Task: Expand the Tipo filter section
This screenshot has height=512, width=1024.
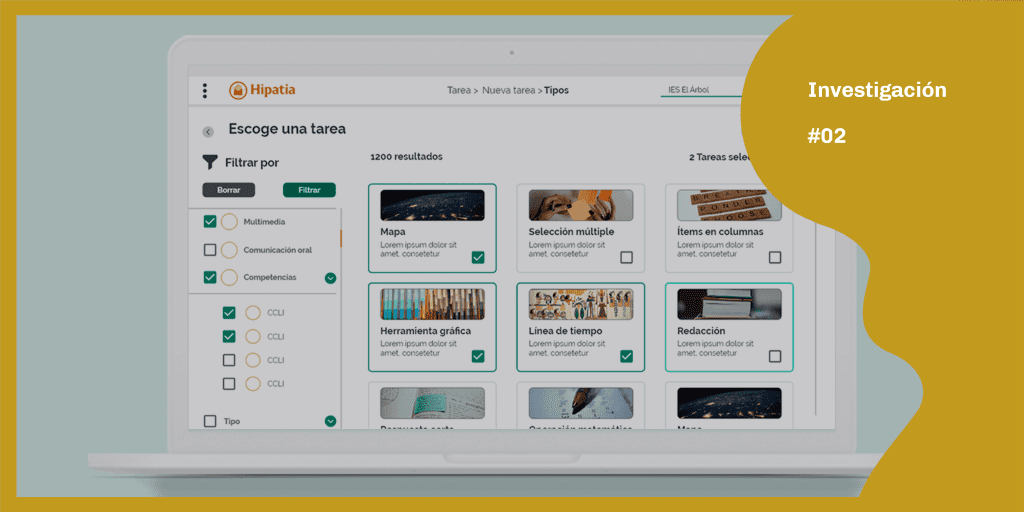Action: [330, 421]
